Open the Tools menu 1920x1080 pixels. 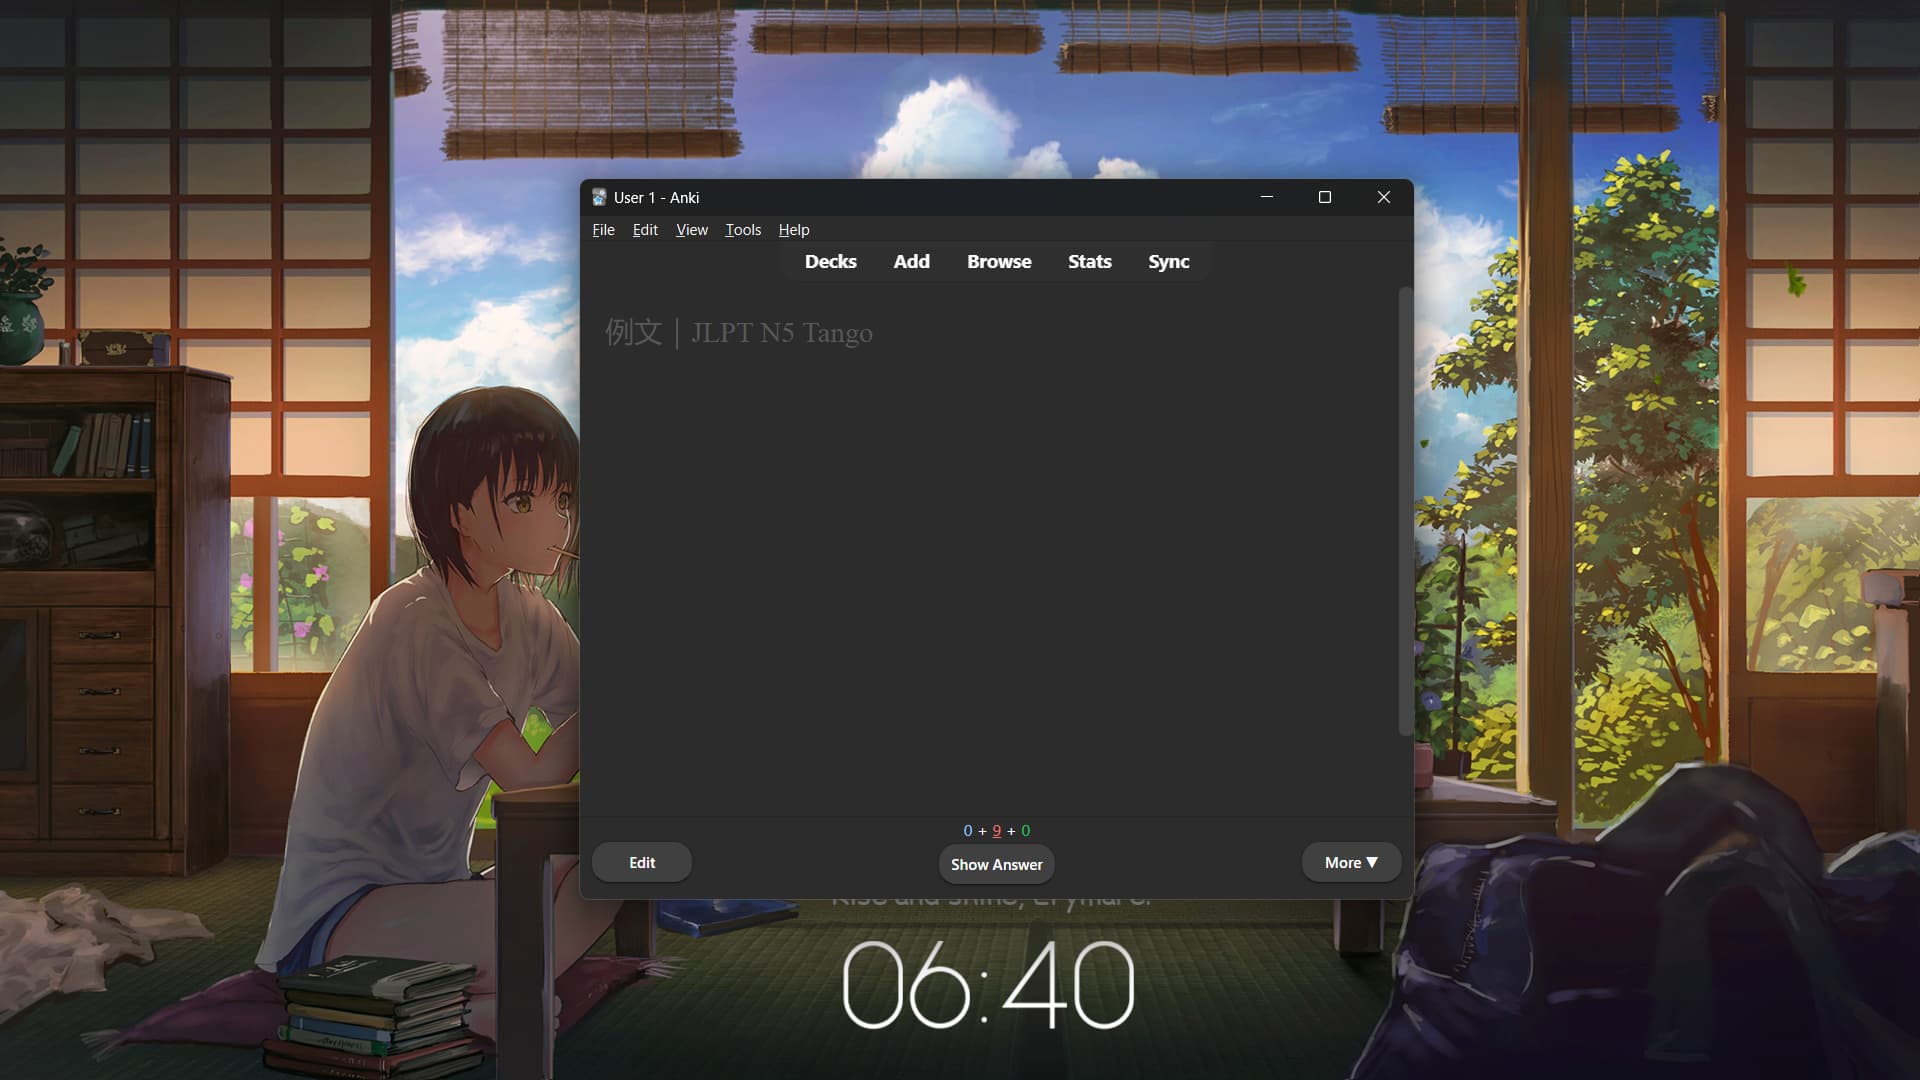[x=743, y=230]
